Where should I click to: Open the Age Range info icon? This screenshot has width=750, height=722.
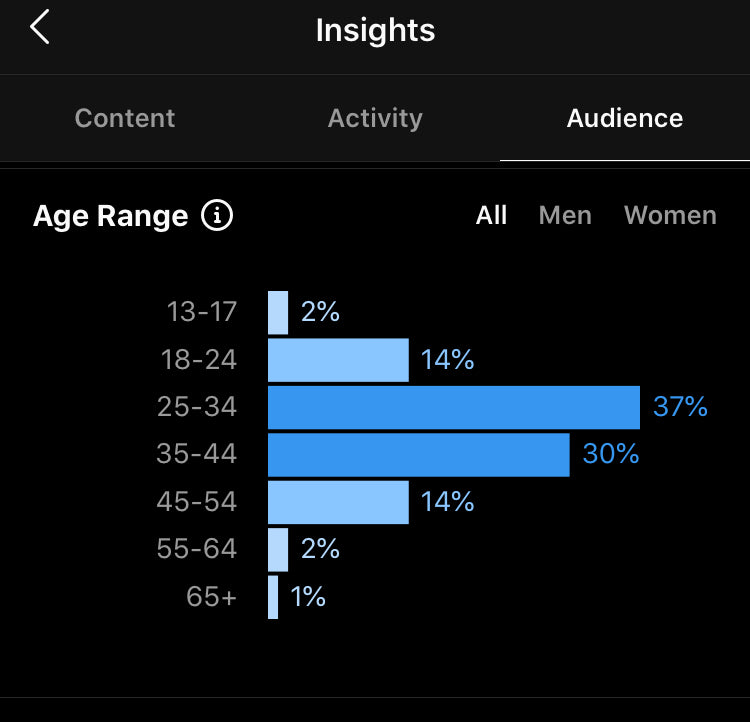pos(217,215)
